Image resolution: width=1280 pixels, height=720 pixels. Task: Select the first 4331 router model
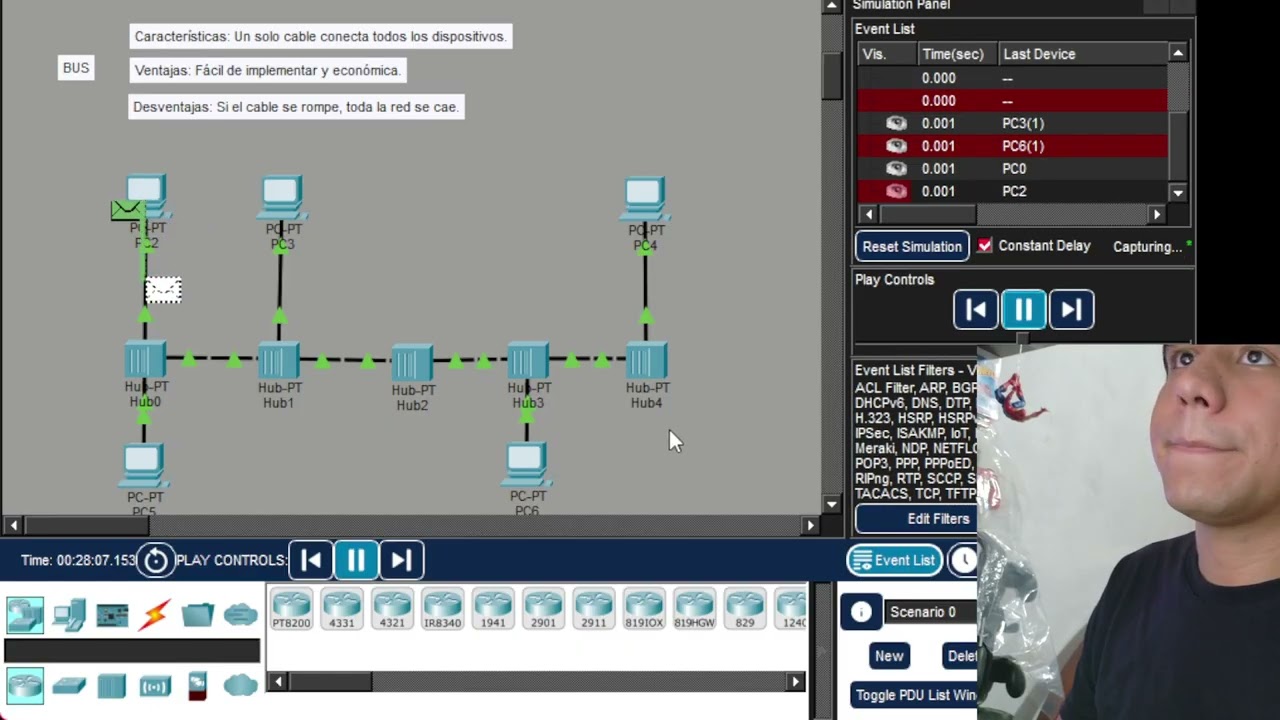click(341, 608)
